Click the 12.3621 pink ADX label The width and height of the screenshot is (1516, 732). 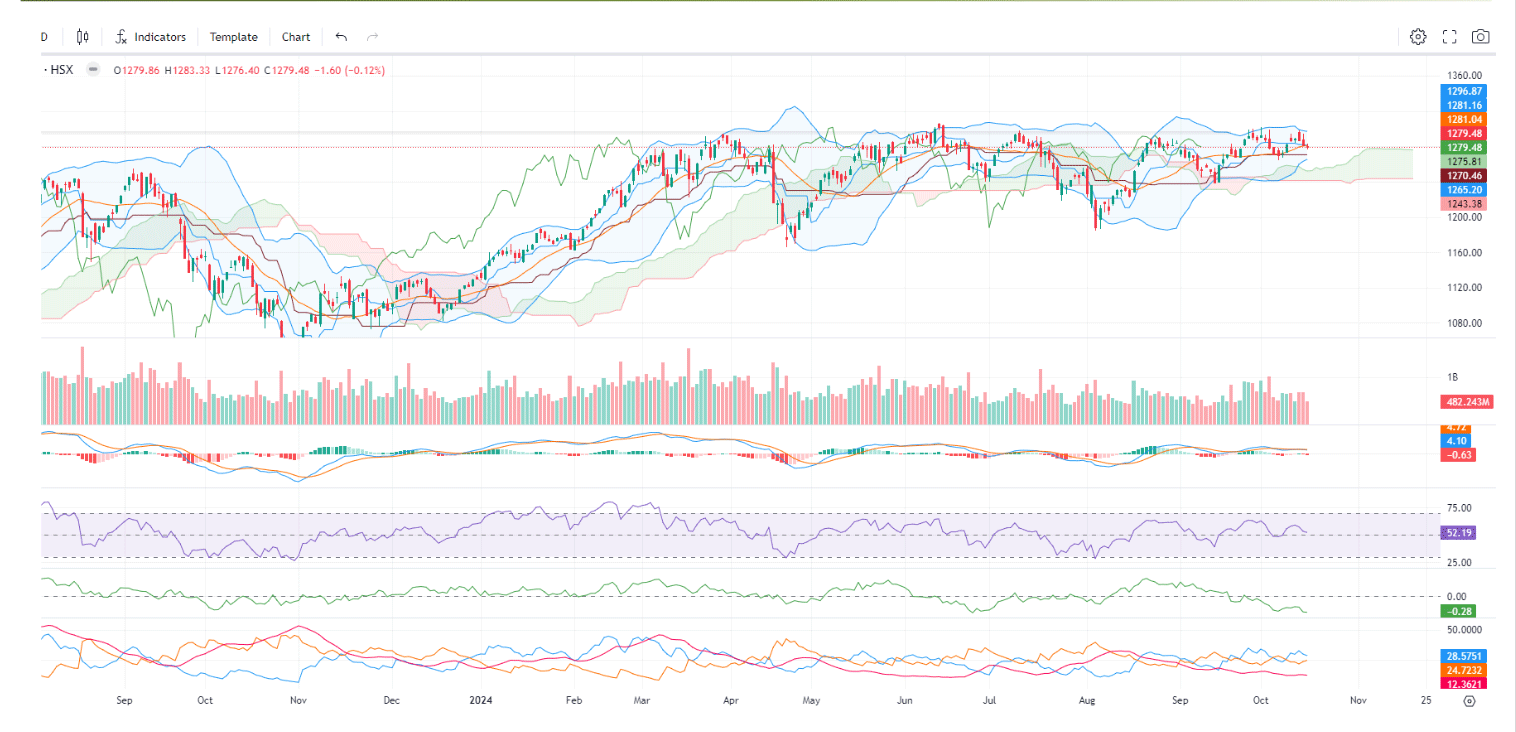click(x=1463, y=684)
